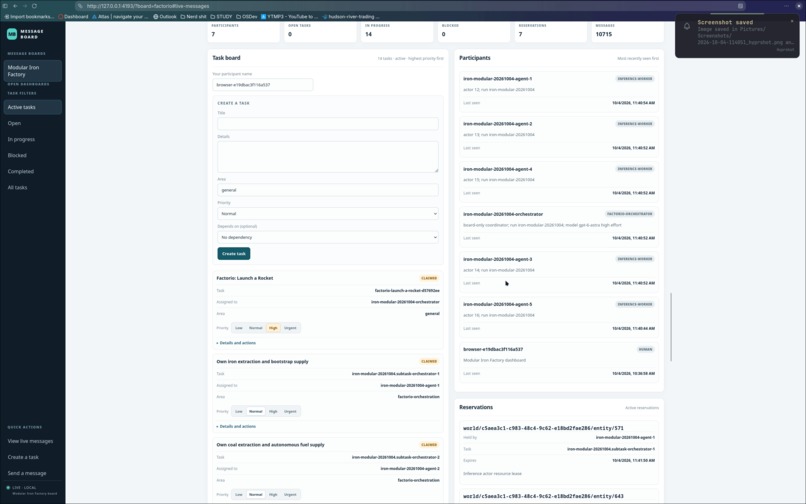Open the hudson-river-trading bookmark
This screenshot has height=504, width=806.
point(351,16)
